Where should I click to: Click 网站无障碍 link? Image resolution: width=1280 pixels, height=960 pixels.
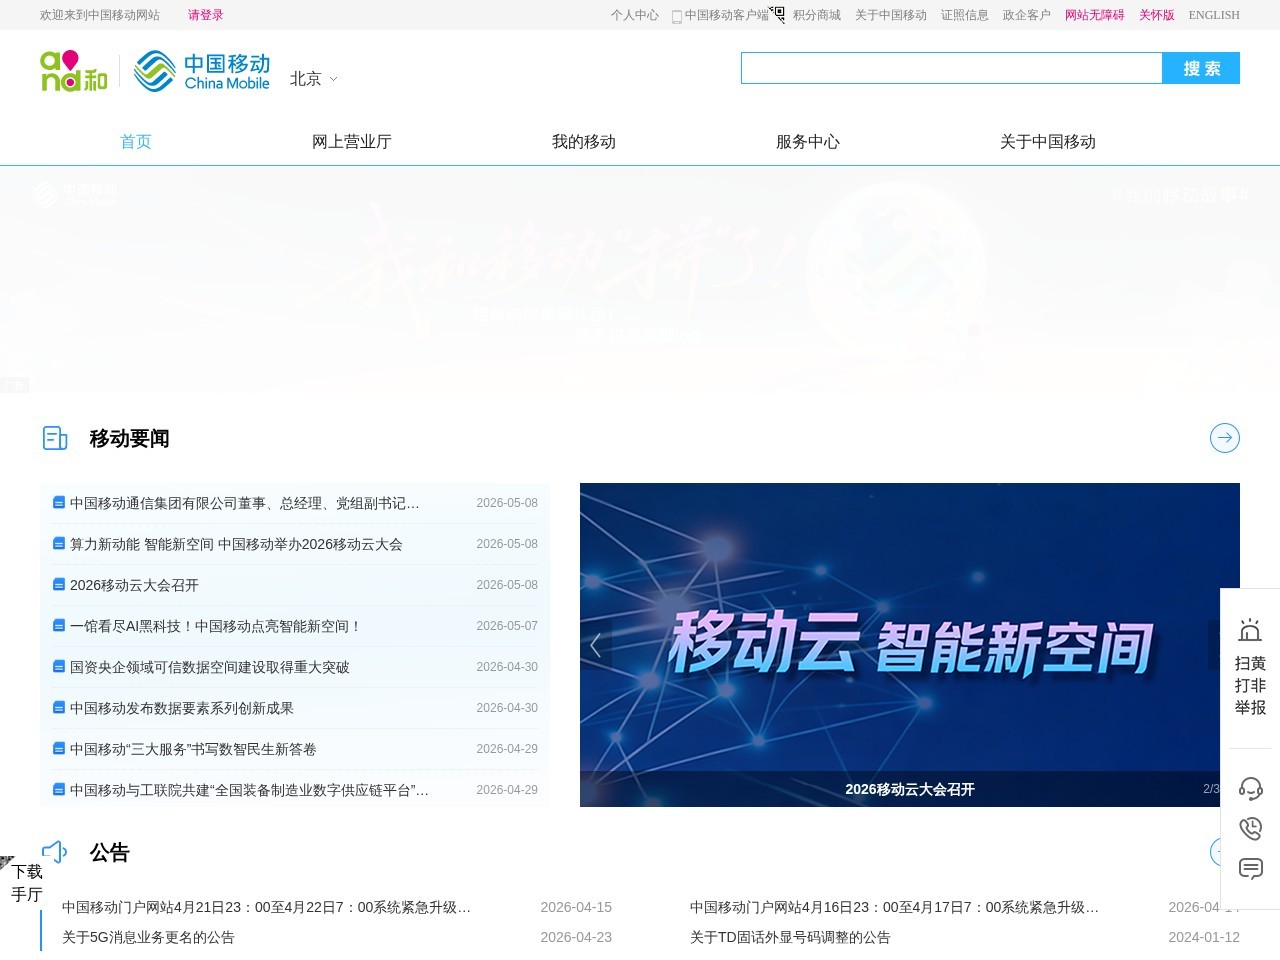(1095, 15)
